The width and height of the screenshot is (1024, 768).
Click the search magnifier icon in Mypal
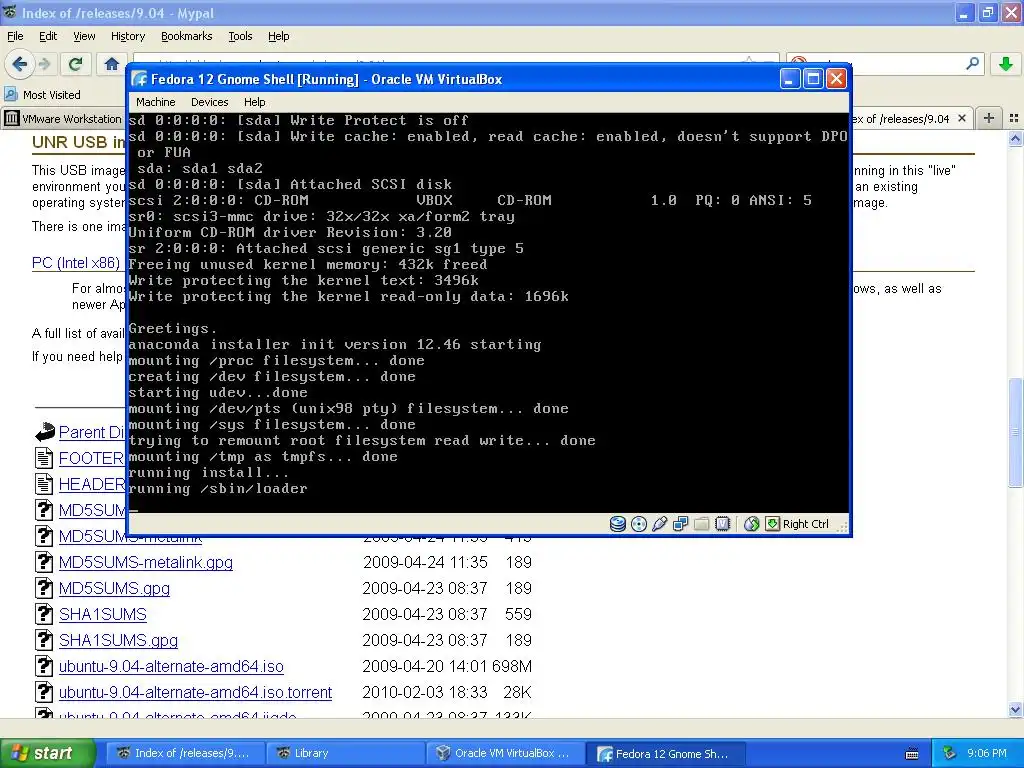(972, 64)
